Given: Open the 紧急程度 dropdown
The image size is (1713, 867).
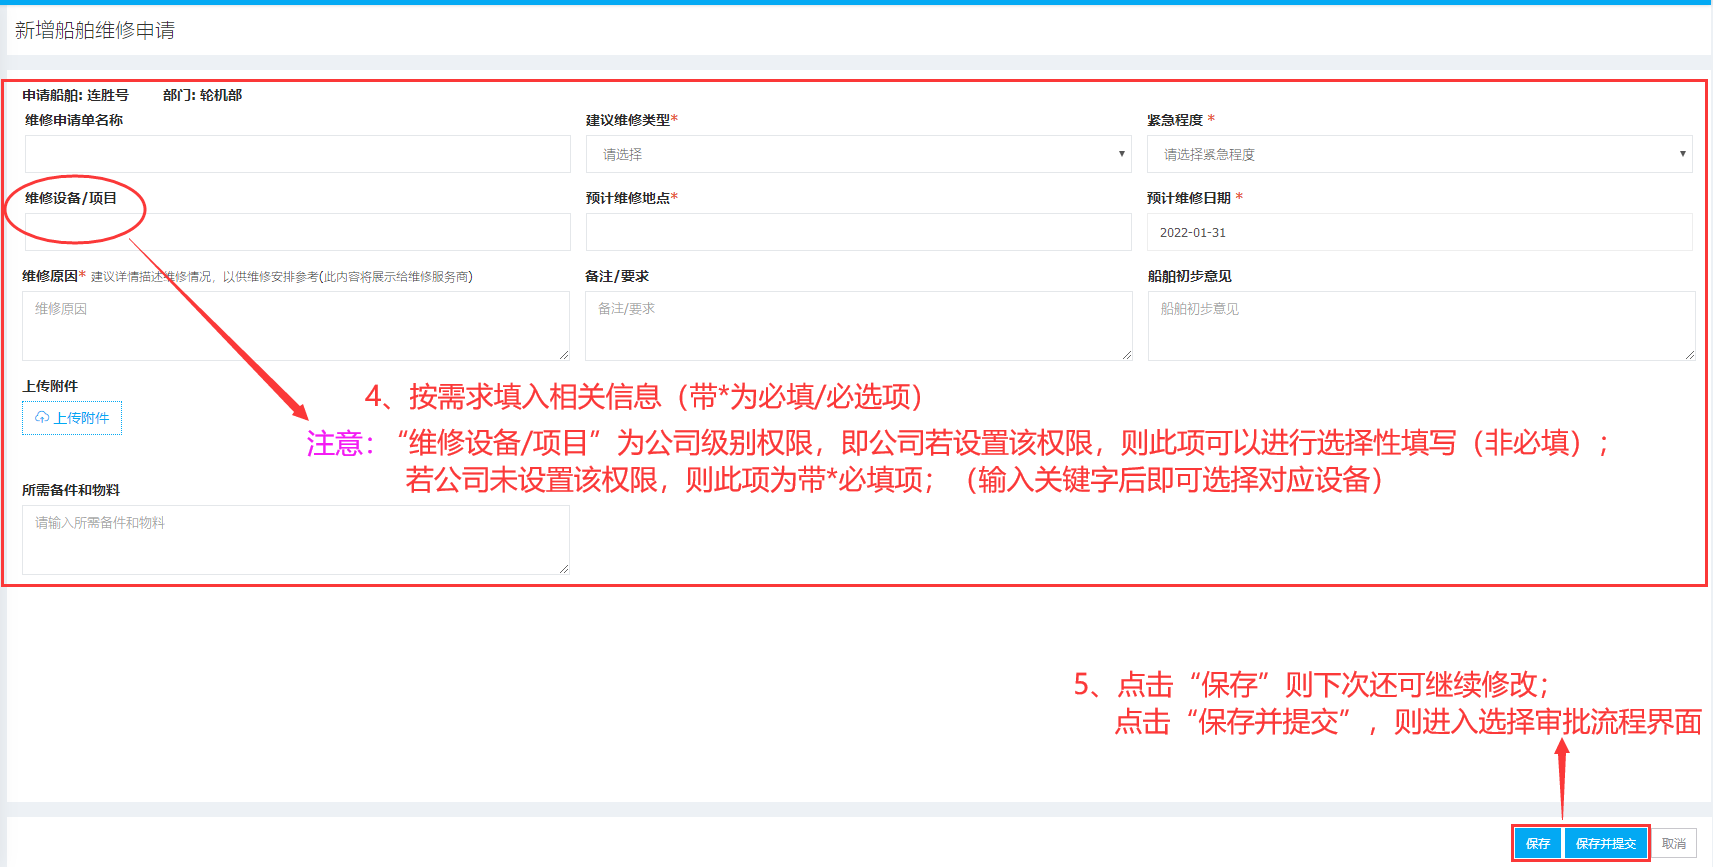Looking at the screenshot, I should (x=1419, y=154).
